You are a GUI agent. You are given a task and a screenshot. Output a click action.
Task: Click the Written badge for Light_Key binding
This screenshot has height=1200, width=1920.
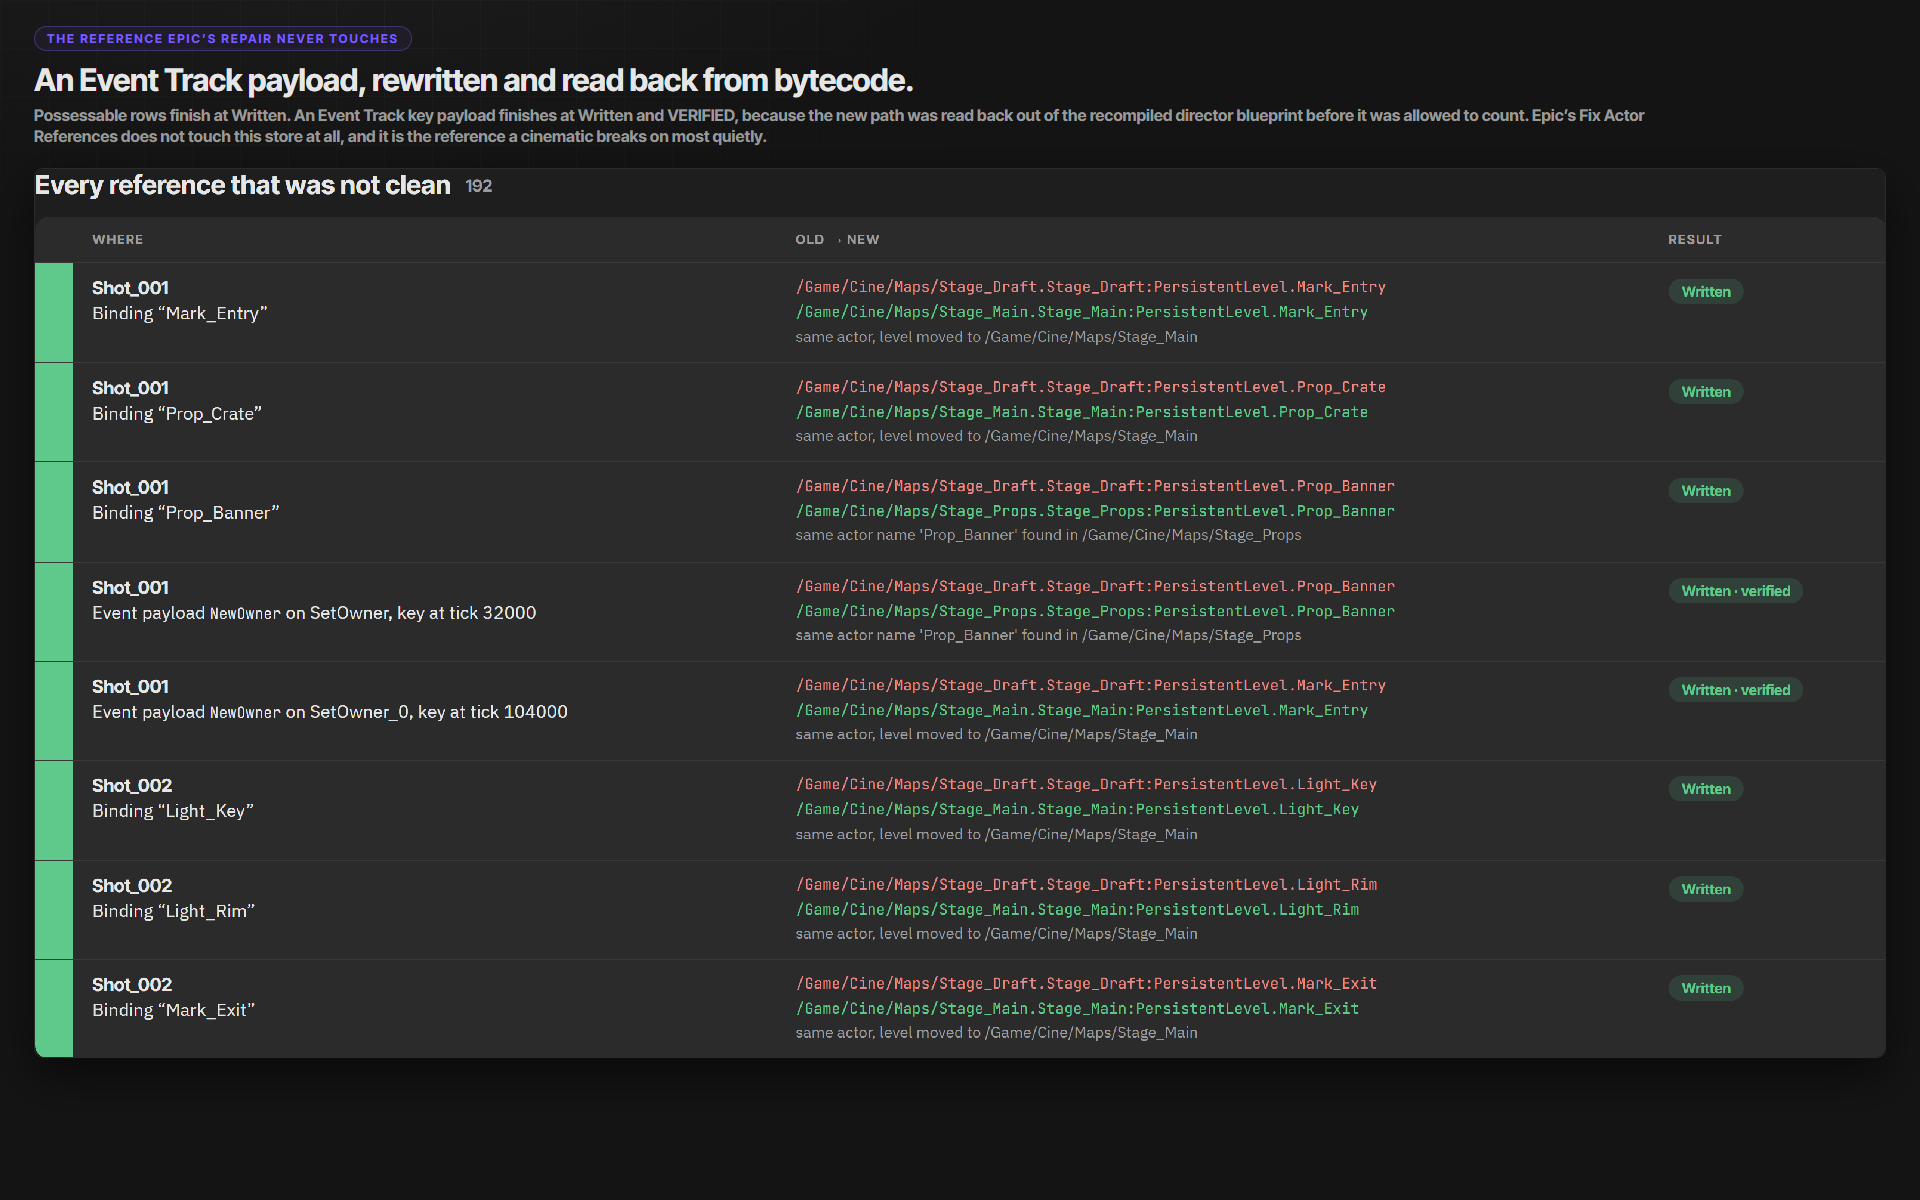[x=1706, y=789]
